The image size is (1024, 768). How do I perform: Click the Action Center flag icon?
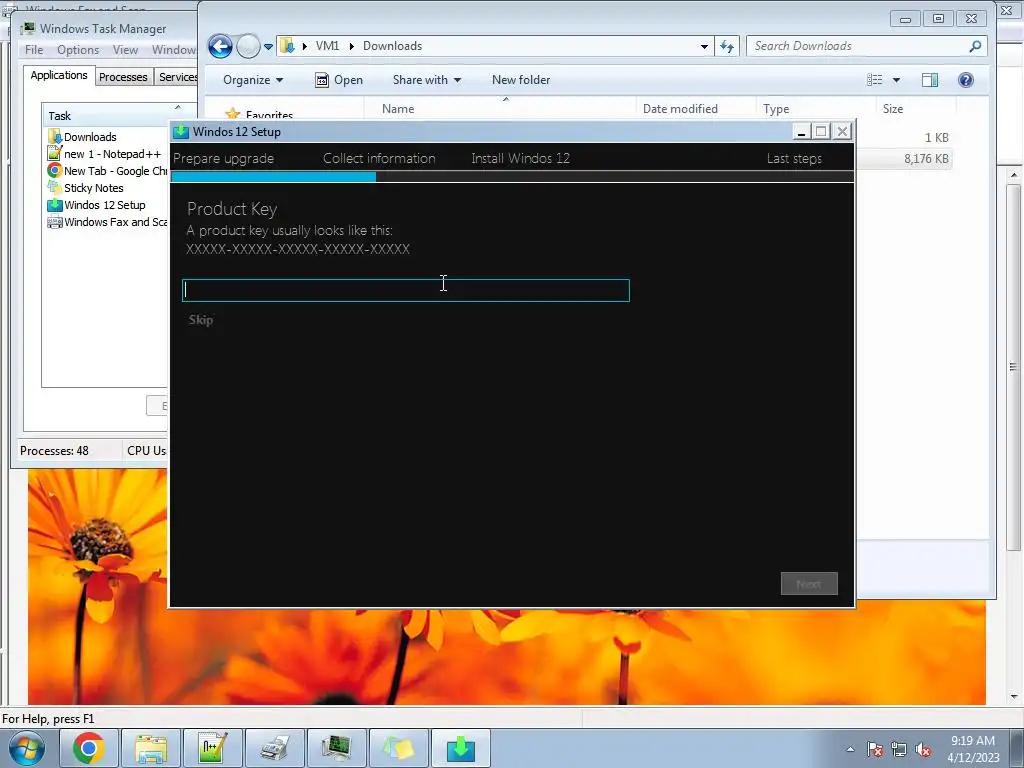(875, 749)
